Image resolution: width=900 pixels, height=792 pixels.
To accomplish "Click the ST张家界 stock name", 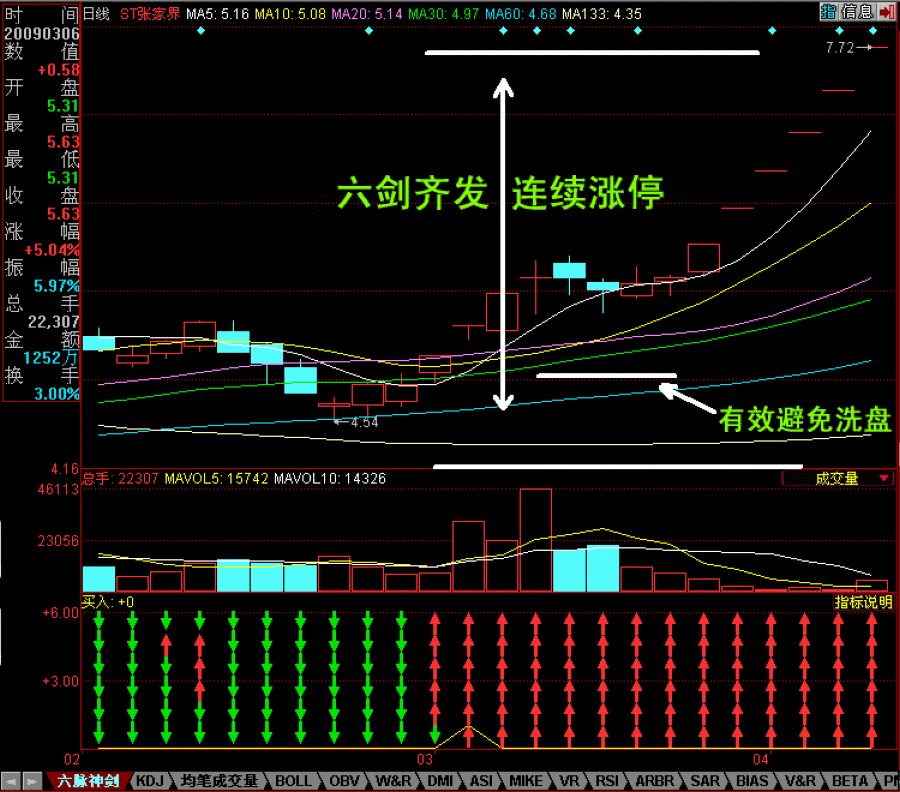I will pos(150,14).
